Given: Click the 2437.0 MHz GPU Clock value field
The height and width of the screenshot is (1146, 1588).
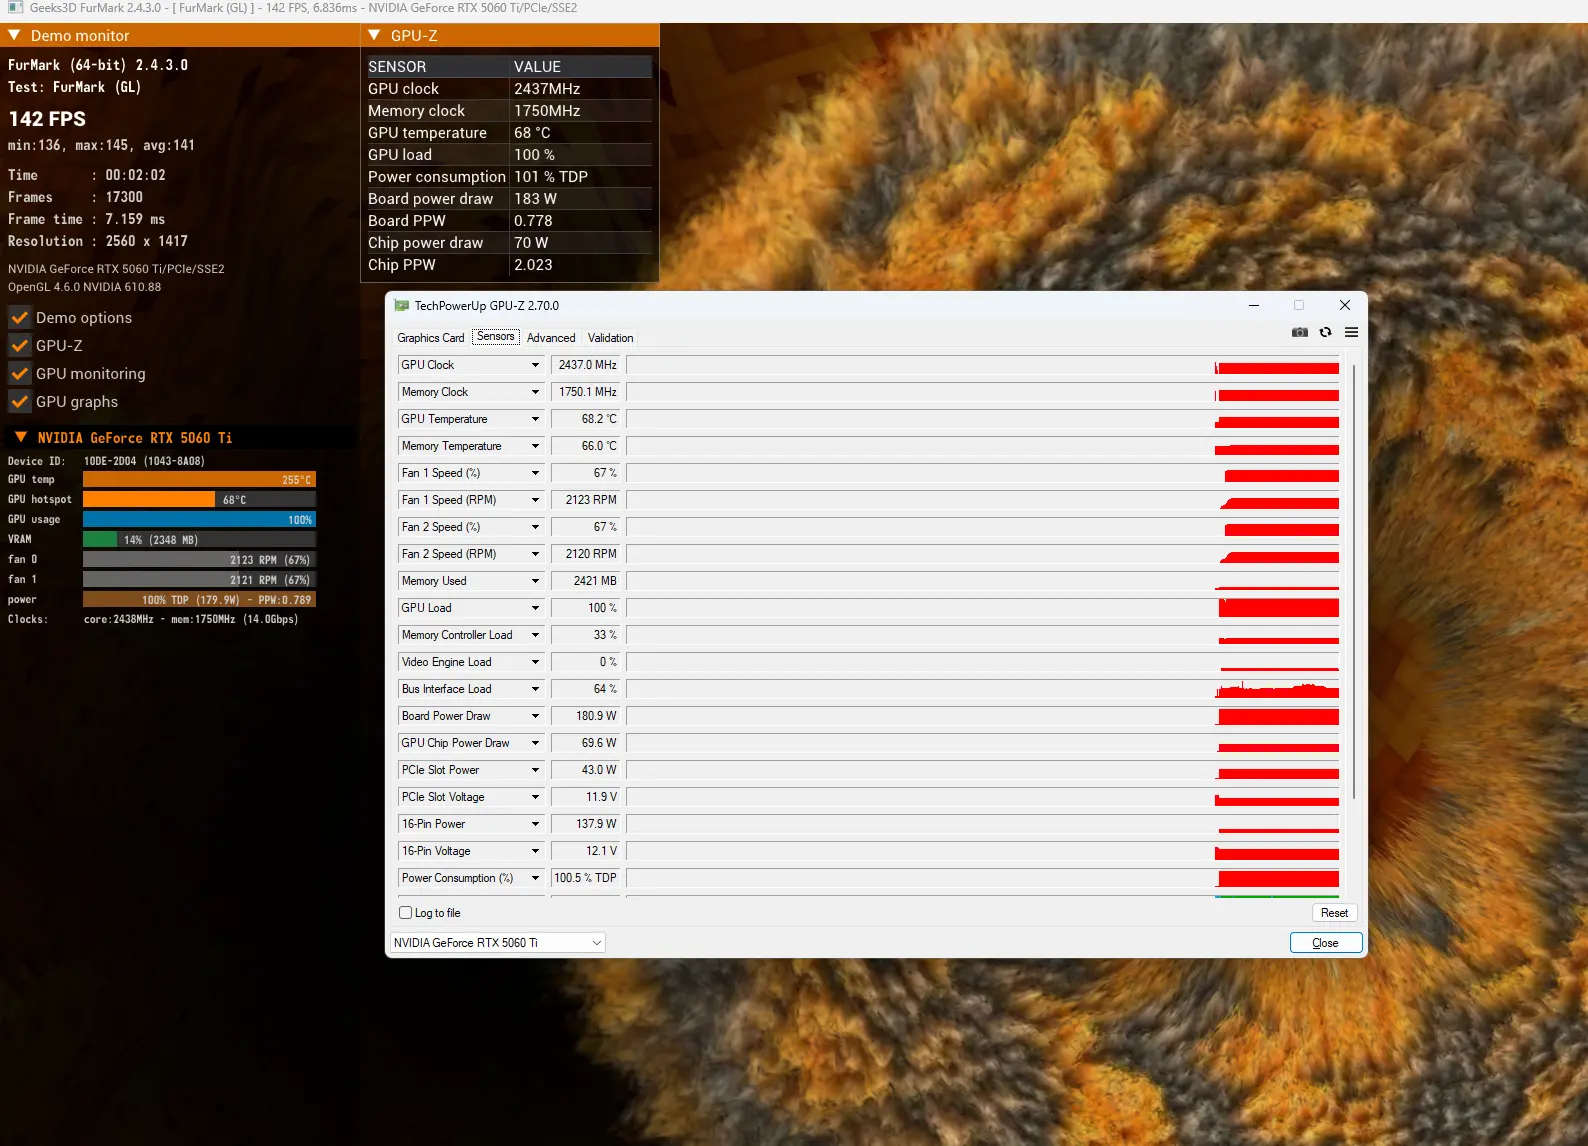Looking at the screenshot, I should 586,365.
